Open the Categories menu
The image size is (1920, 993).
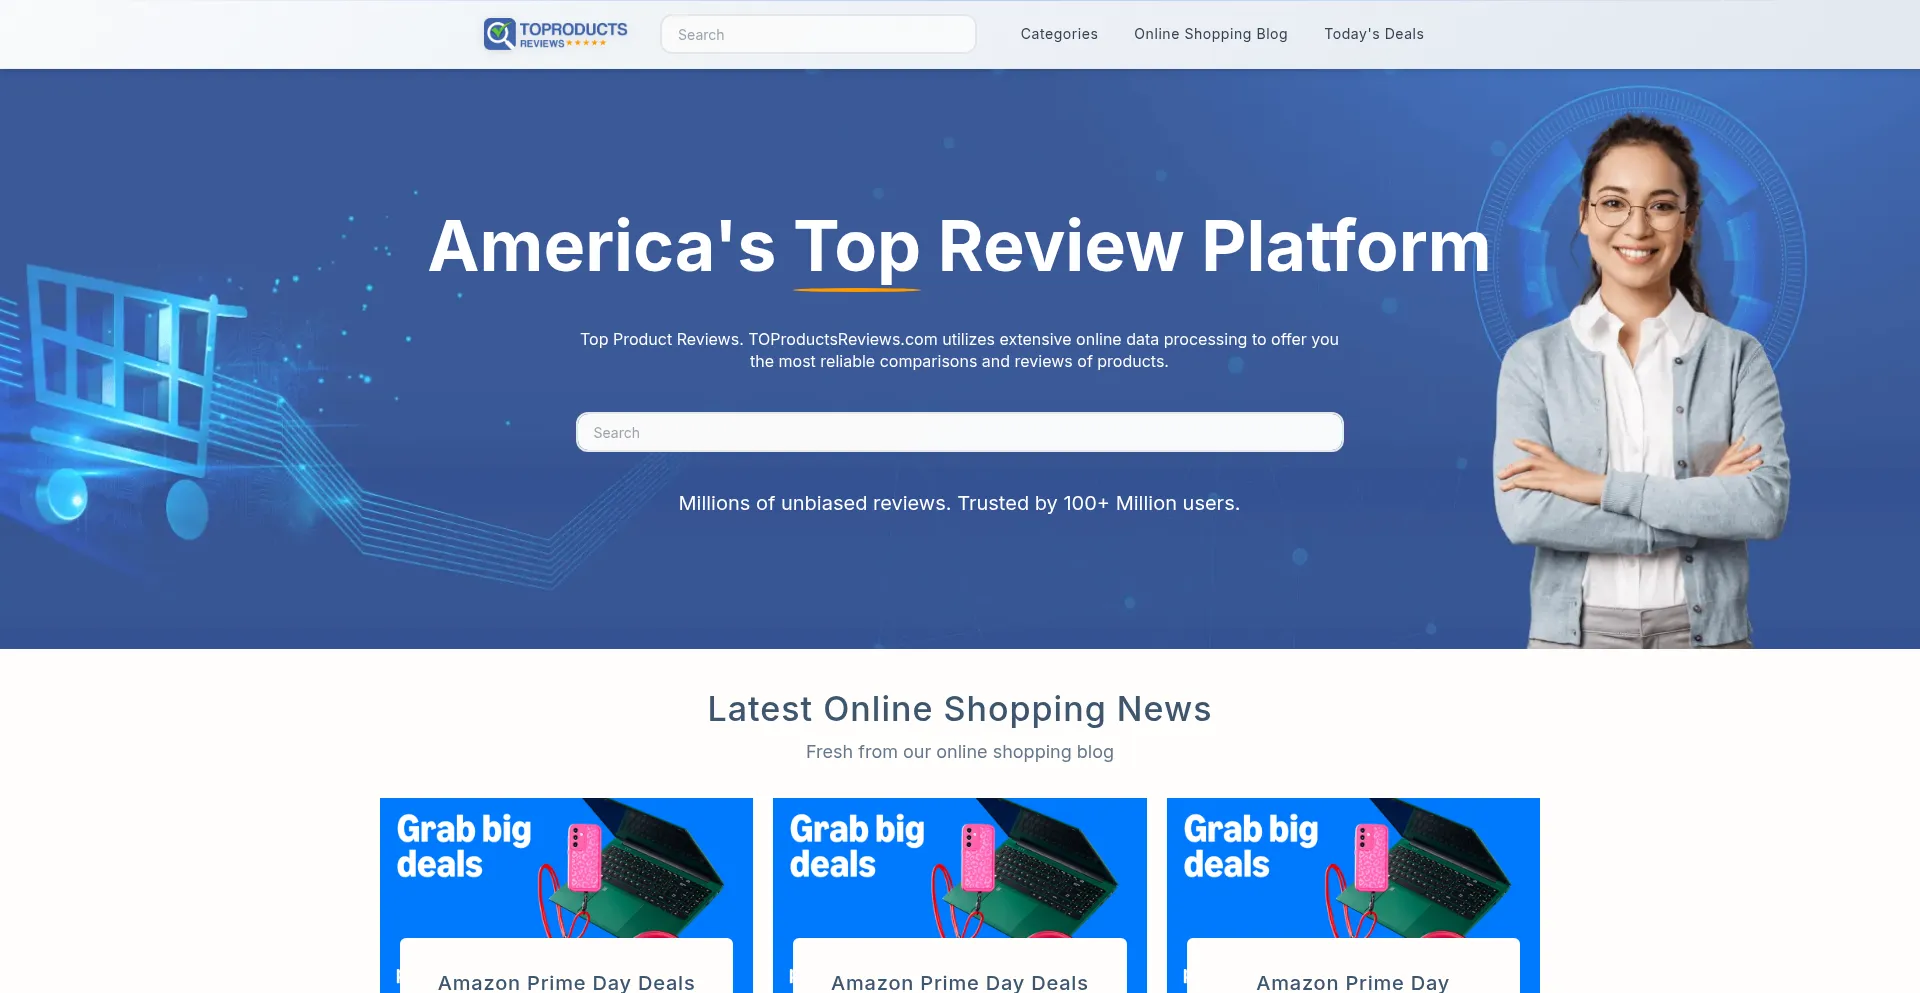point(1059,34)
